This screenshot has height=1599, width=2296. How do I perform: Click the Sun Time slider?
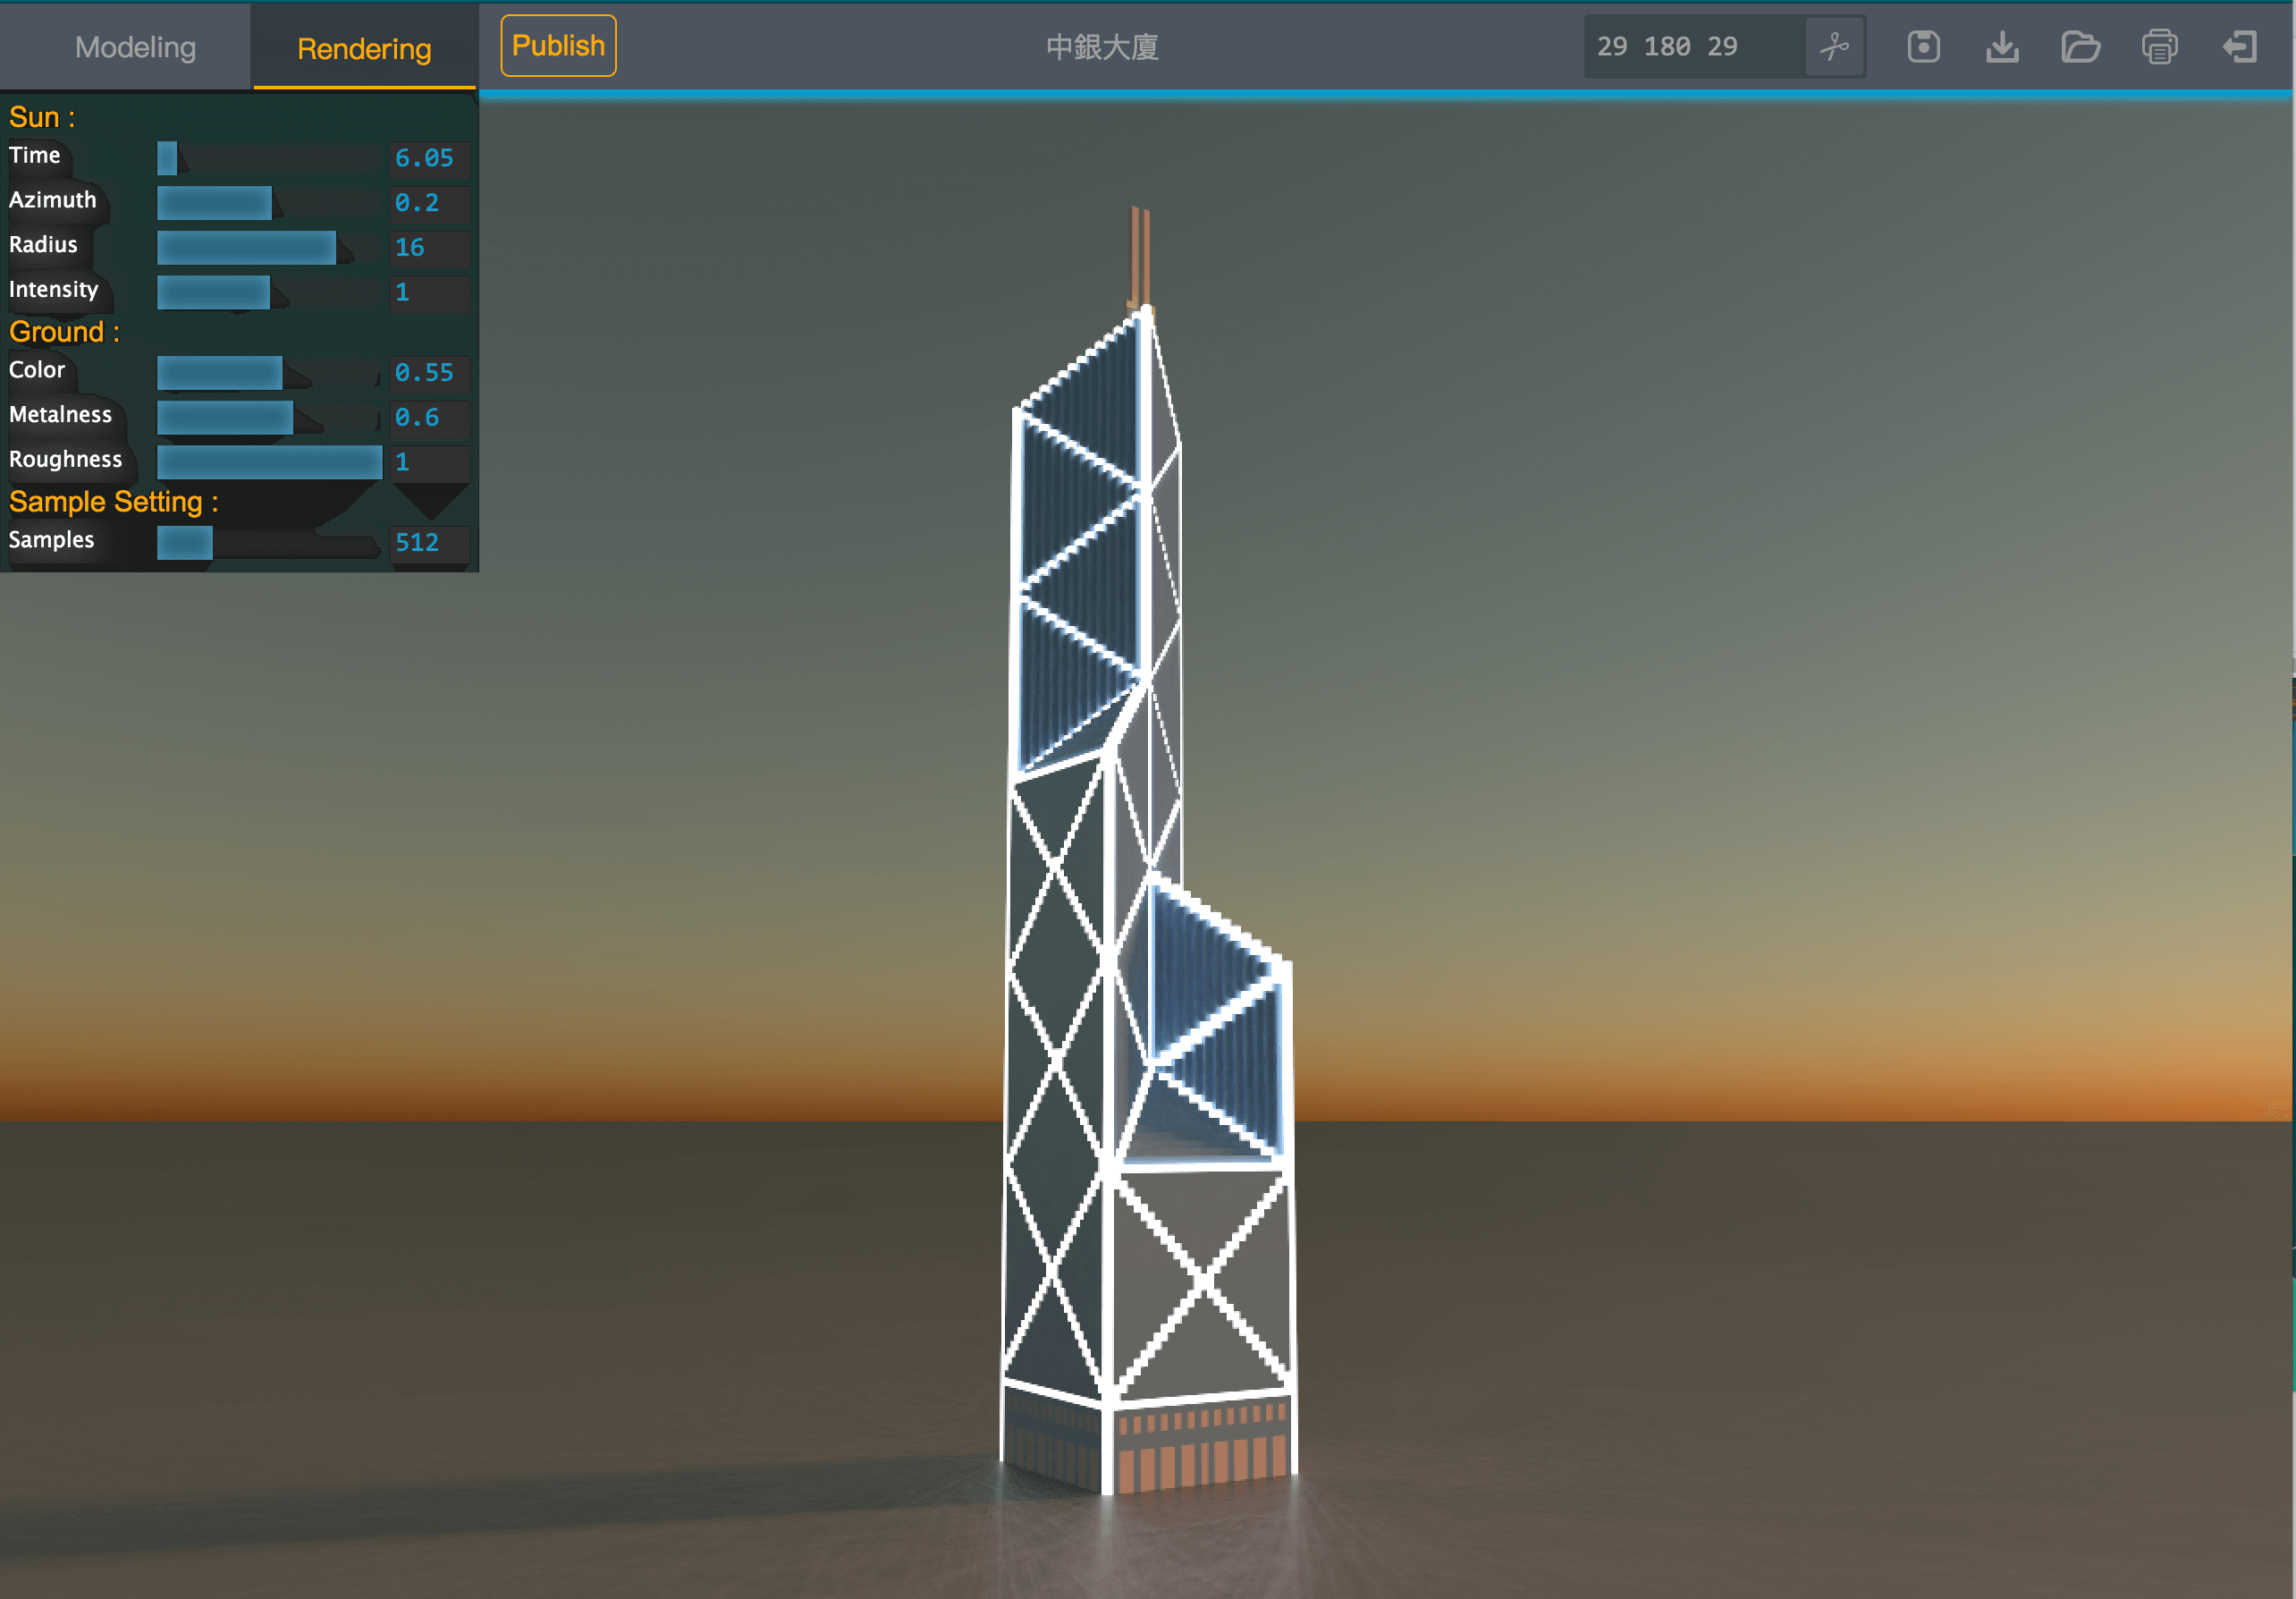(x=269, y=158)
